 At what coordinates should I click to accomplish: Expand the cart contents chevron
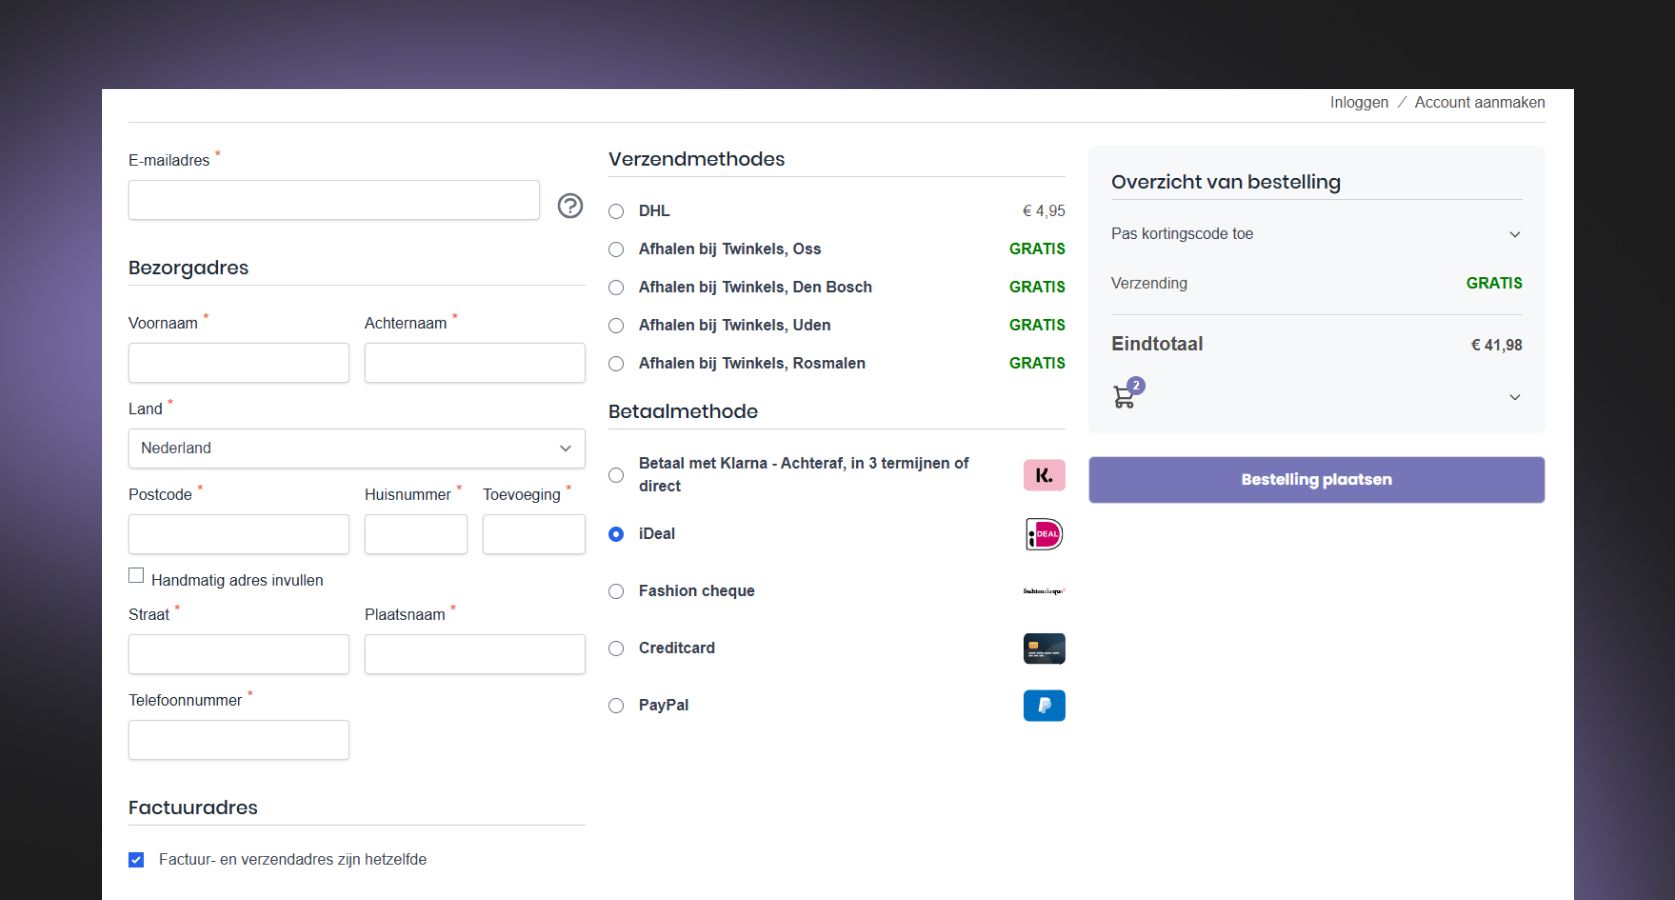coord(1515,397)
